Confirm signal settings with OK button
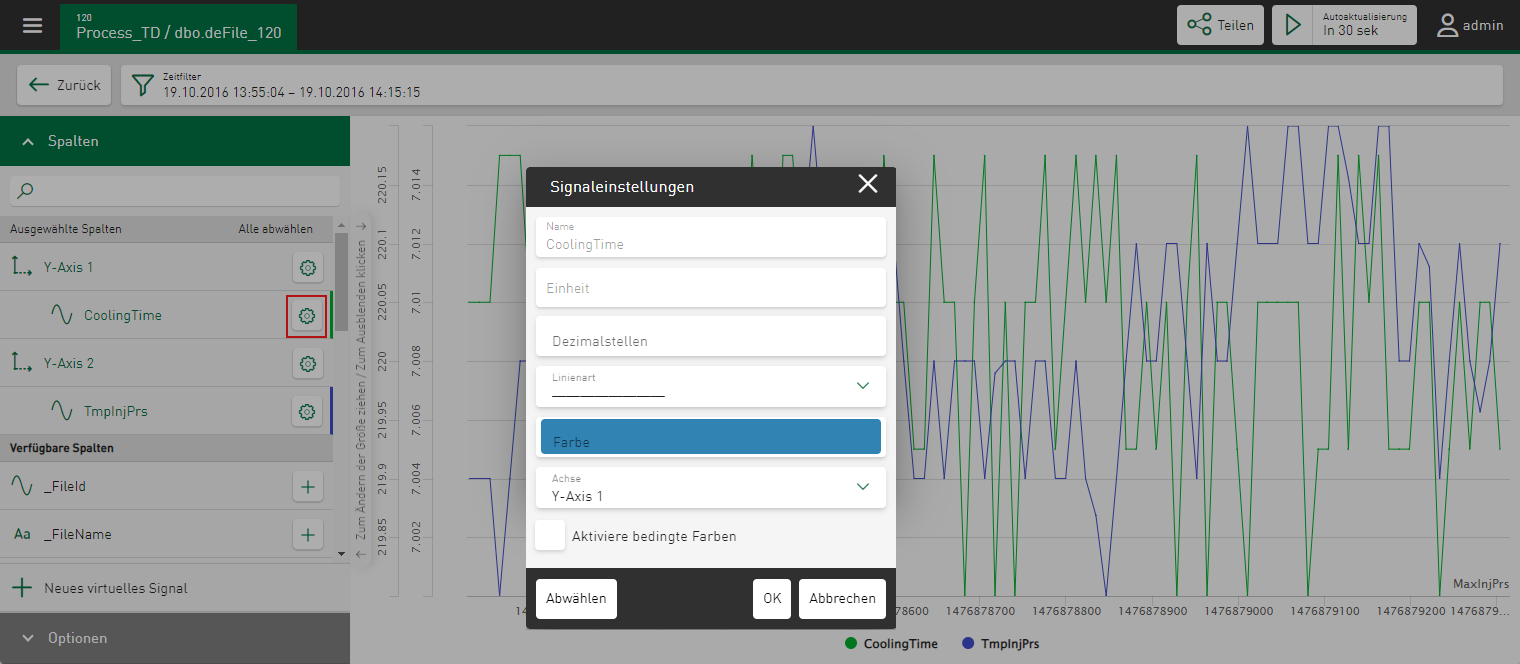This screenshot has height=664, width=1520. [771, 599]
